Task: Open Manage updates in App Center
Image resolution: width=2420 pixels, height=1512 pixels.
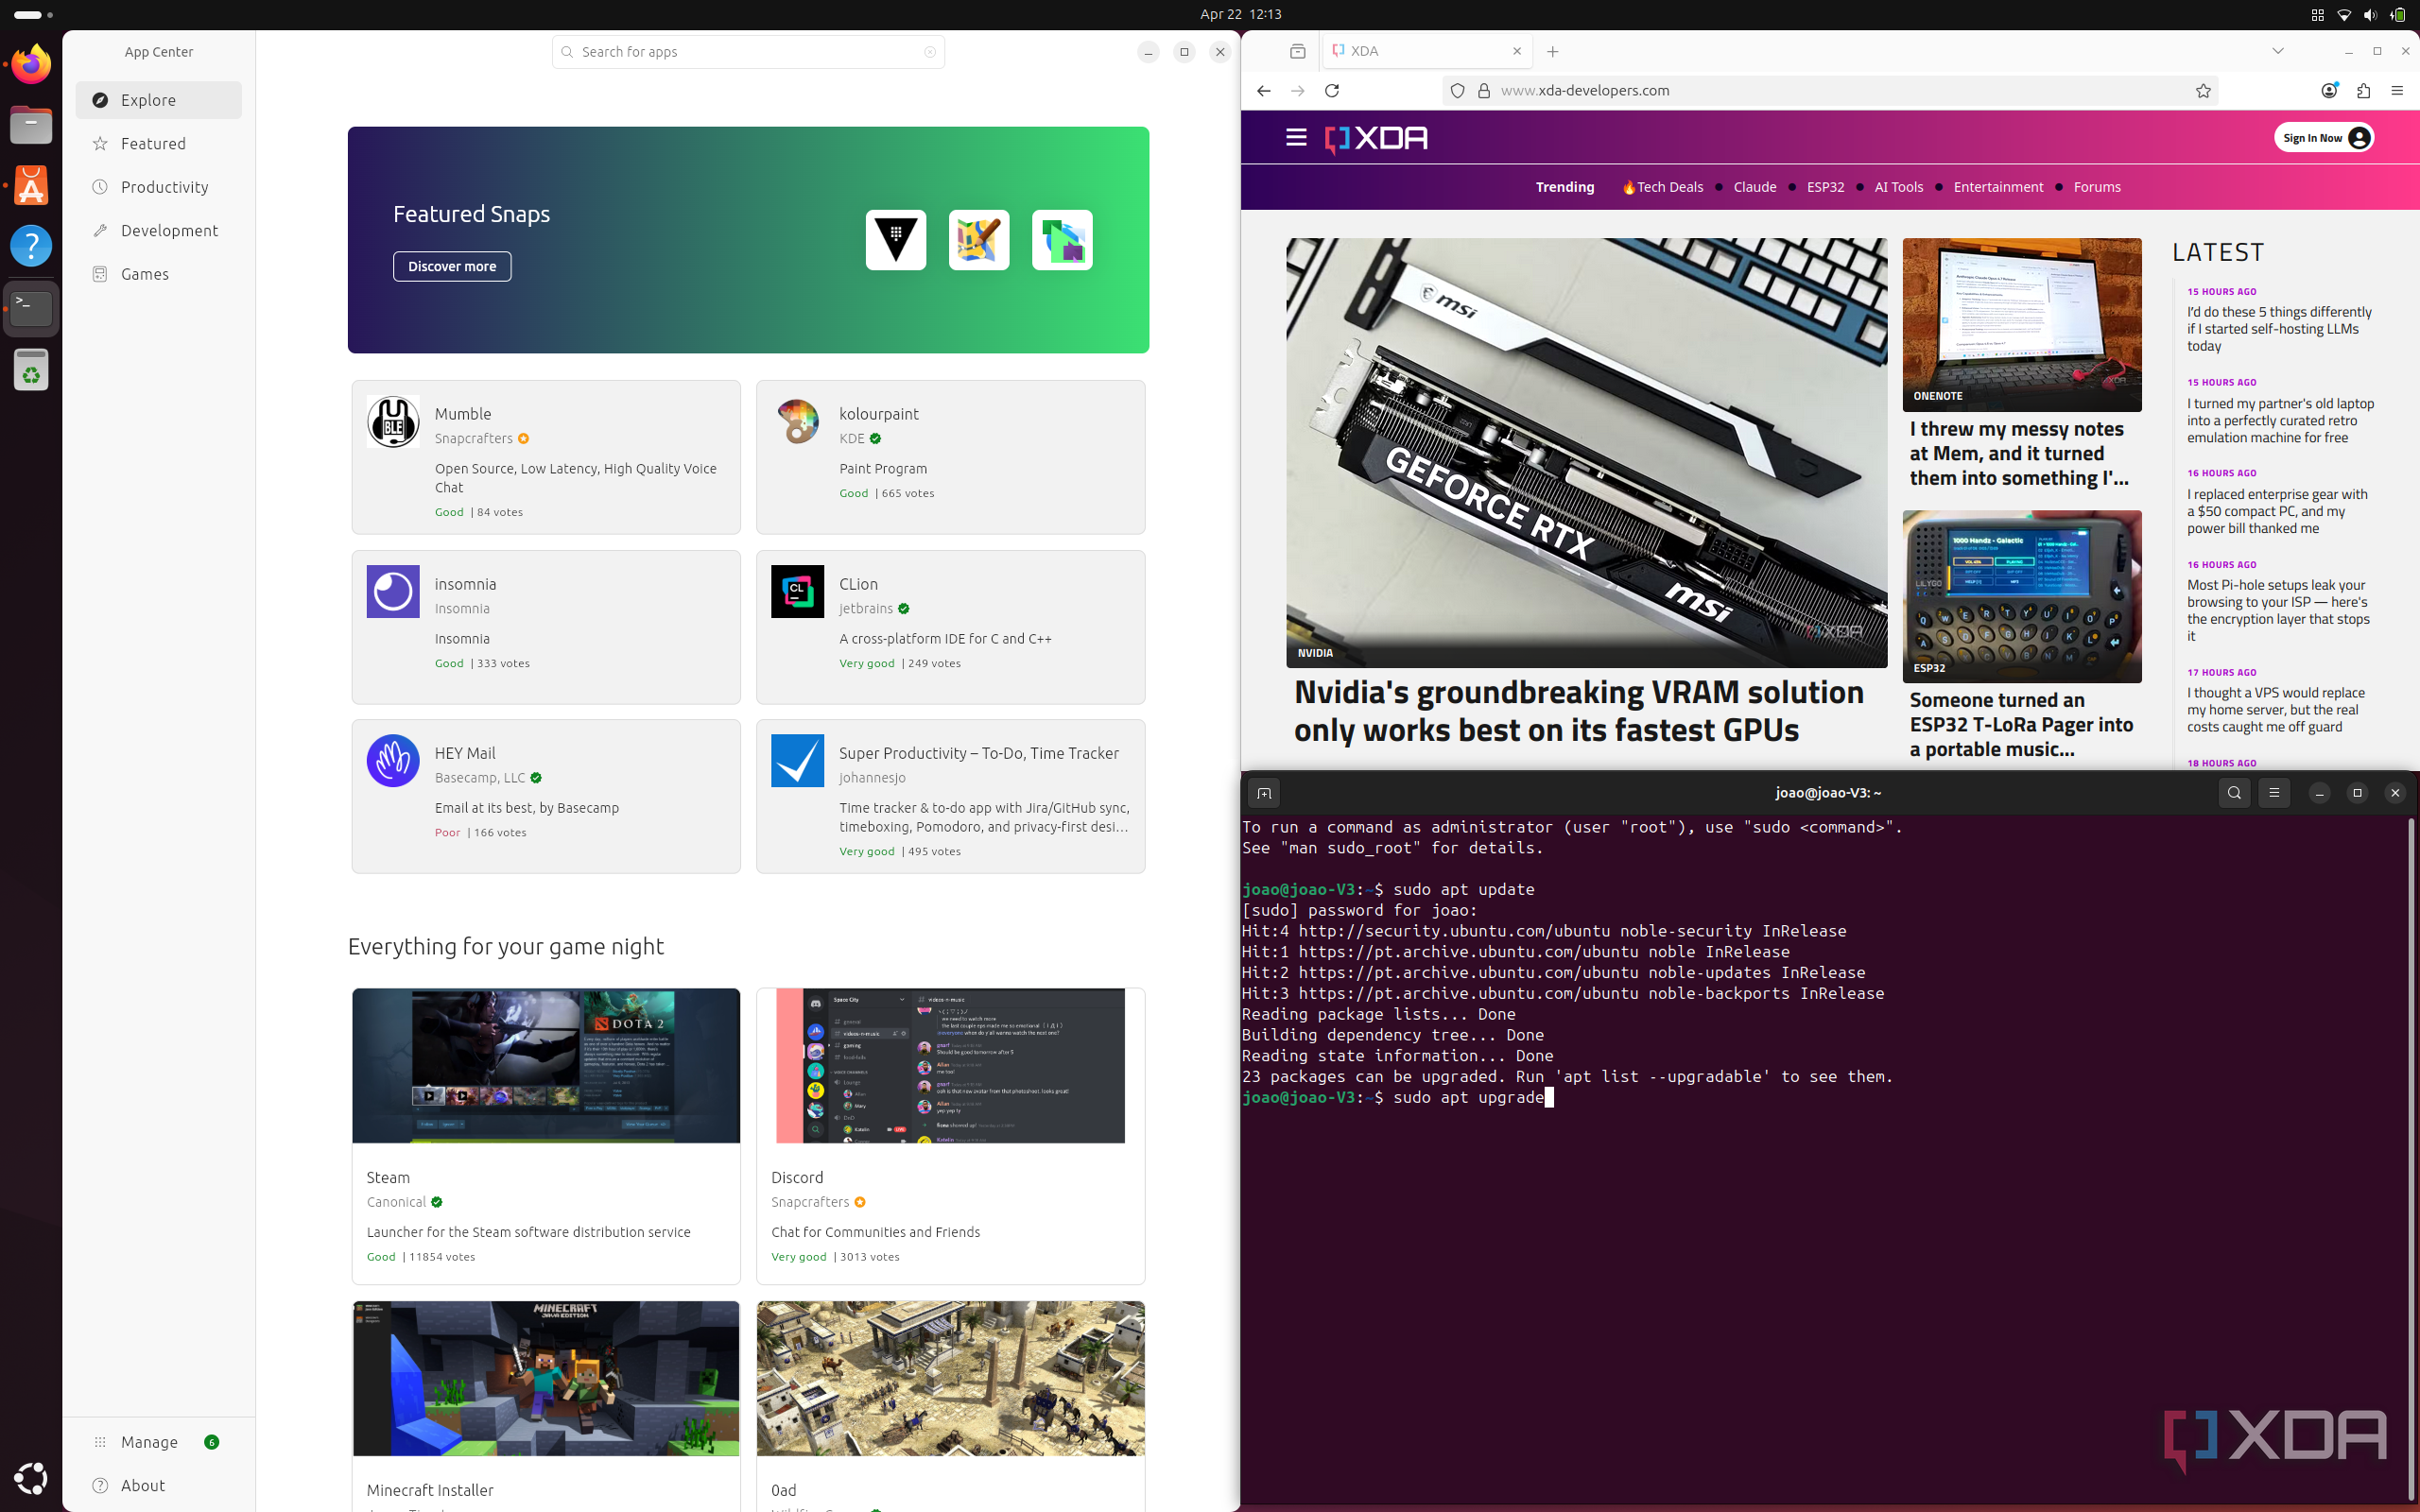Action: pos(159,1442)
